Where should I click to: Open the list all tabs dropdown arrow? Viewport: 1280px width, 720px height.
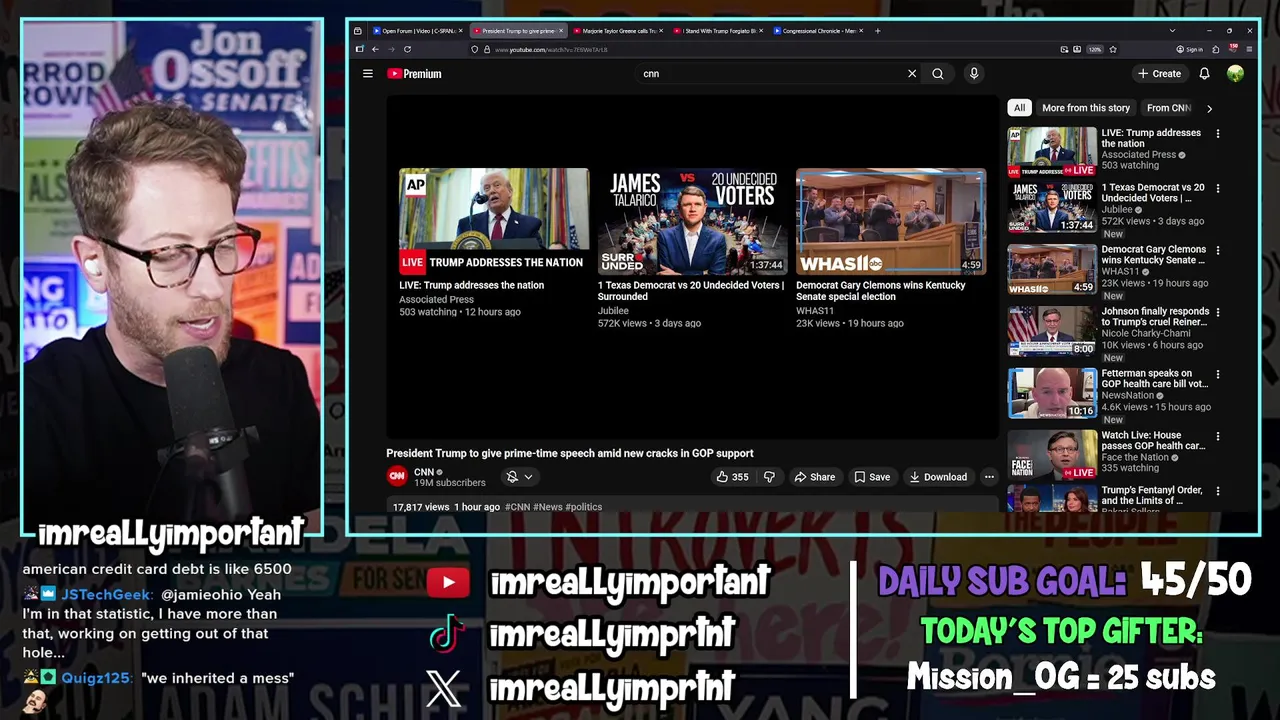coord(1173,31)
